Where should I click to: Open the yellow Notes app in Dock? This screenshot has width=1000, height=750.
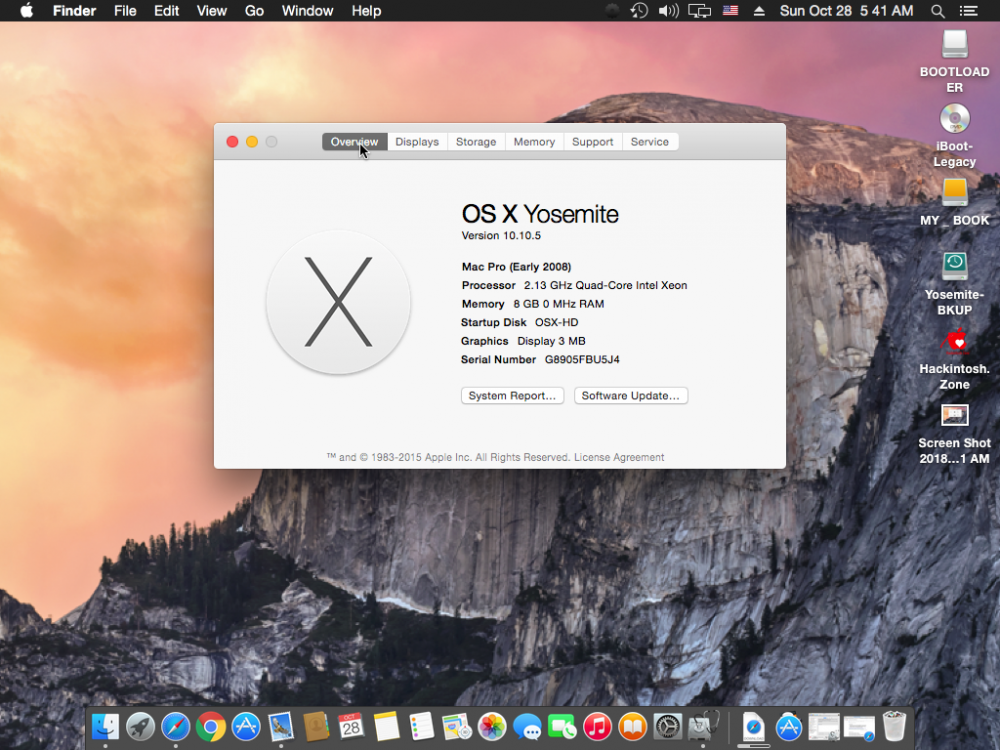click(386, 726)
